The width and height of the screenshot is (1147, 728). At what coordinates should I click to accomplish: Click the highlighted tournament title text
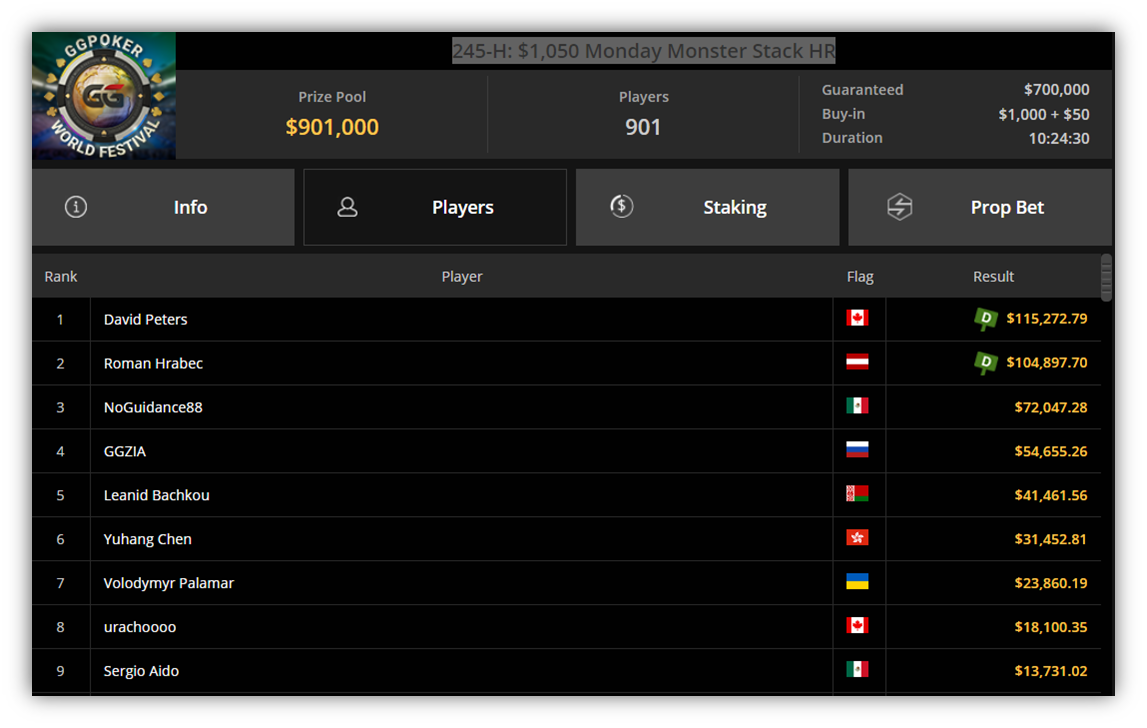644,51
